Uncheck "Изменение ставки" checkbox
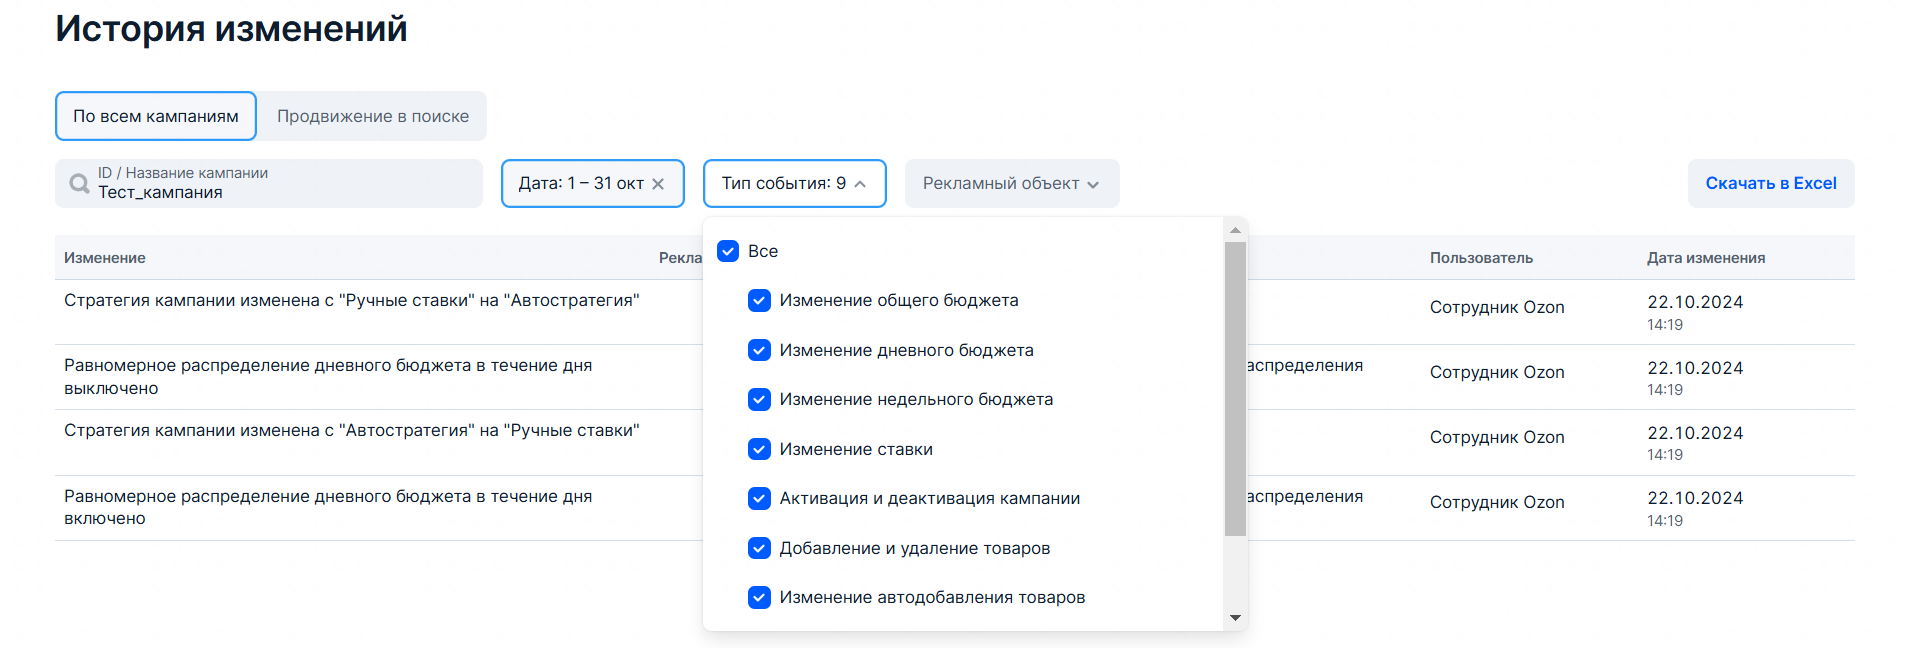Screen dimensions: 1914x648 (x=759, y=449)
